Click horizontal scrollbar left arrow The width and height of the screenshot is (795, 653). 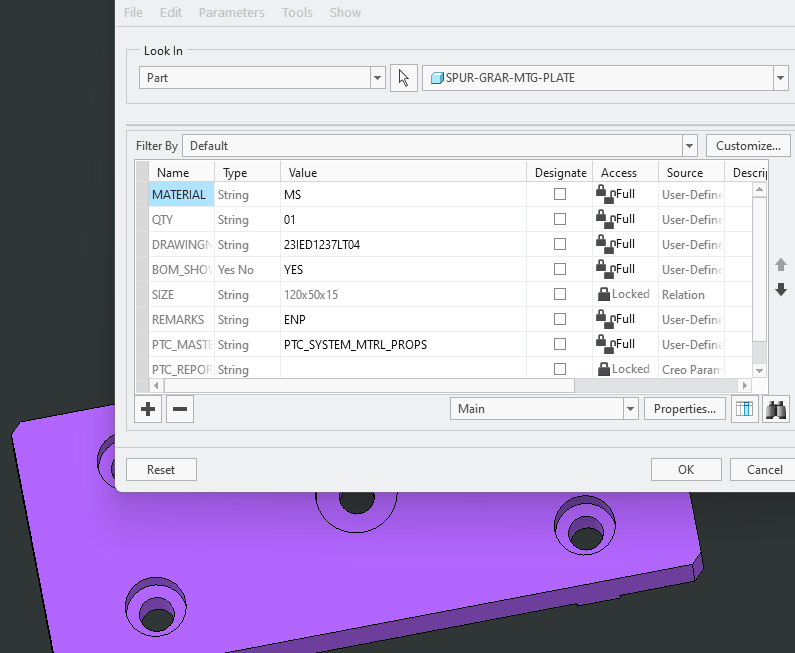tap(156, 385)
